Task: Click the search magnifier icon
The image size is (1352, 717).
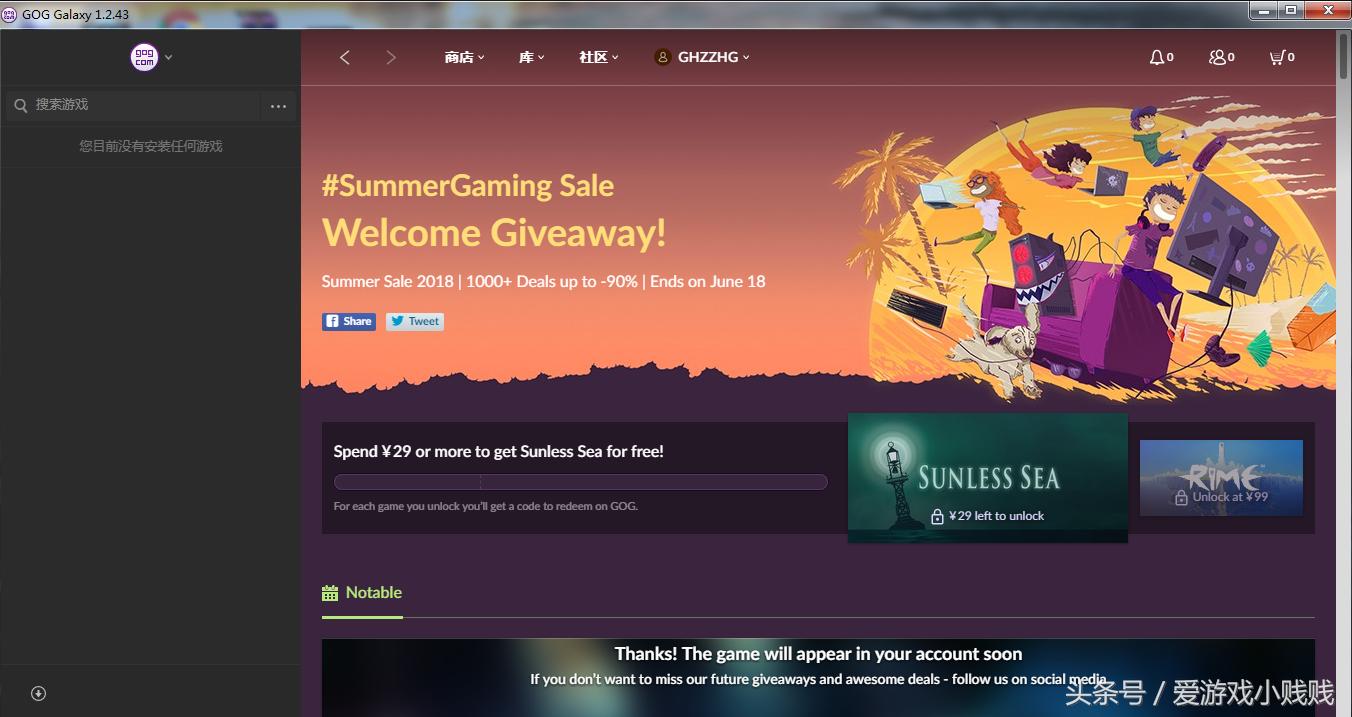Action: 21,105
